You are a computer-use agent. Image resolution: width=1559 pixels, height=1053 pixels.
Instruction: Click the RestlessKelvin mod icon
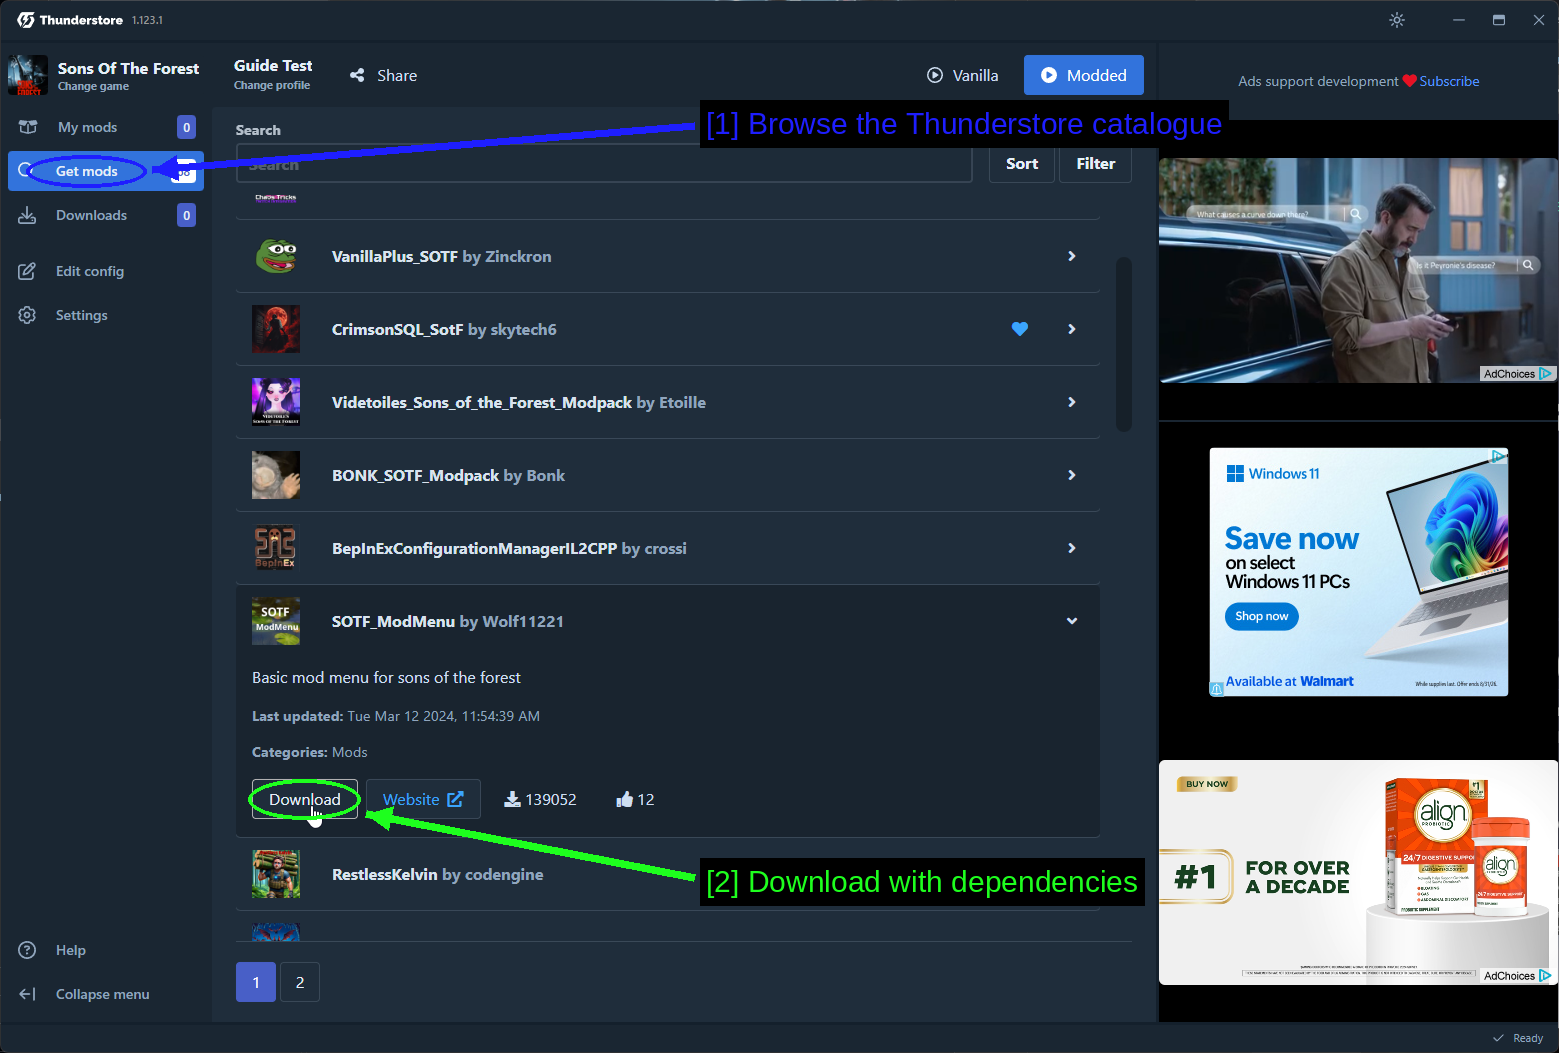(x=276, y=874)
